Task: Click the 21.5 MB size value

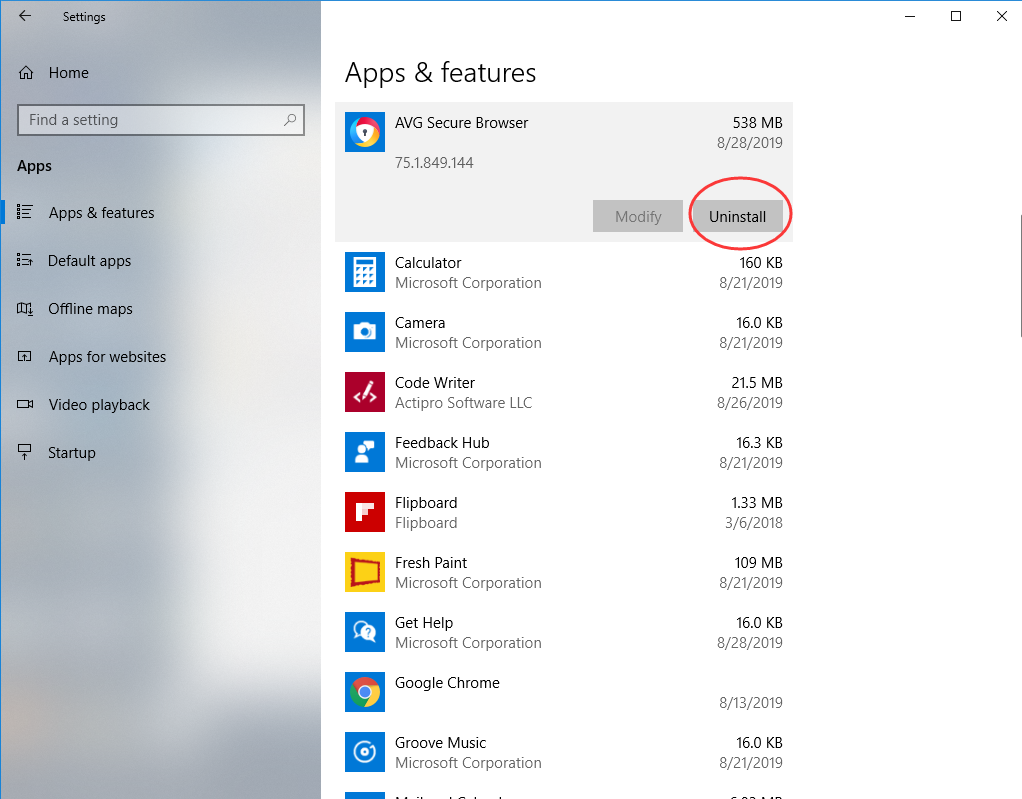Action: [757, 383]
